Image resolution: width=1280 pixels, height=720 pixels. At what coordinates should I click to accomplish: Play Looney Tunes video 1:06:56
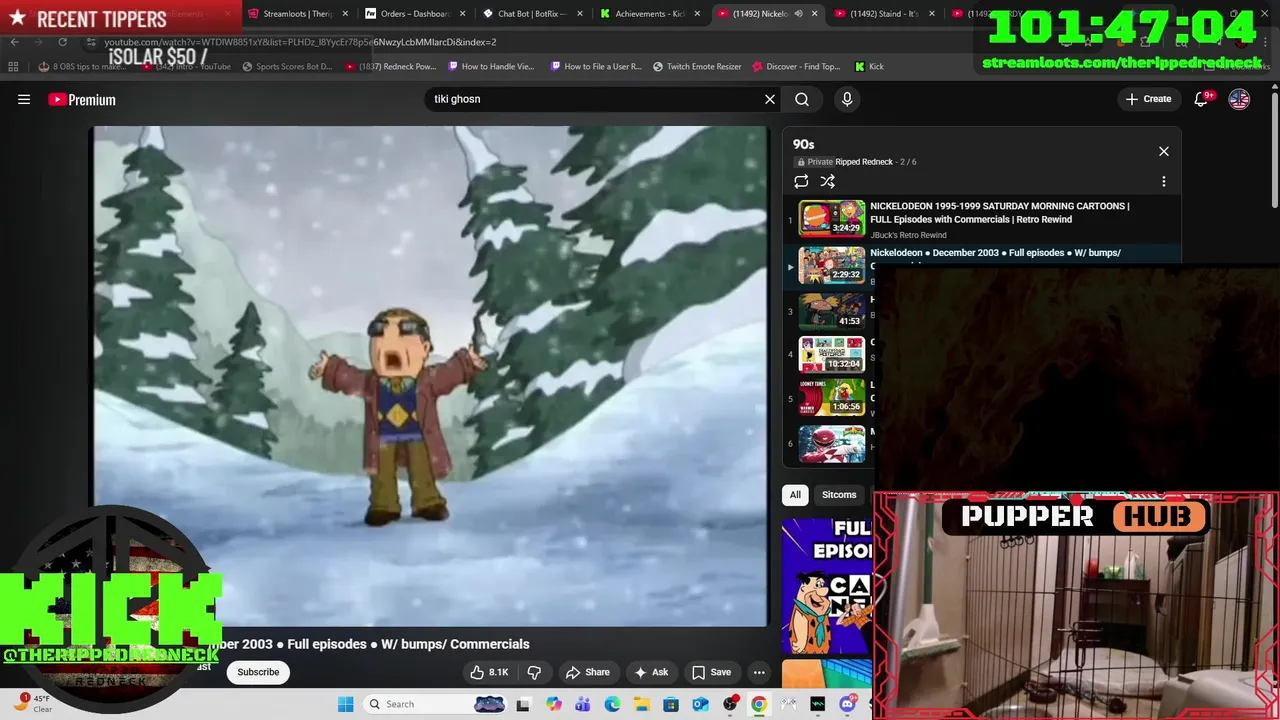[x=831, y=398]
